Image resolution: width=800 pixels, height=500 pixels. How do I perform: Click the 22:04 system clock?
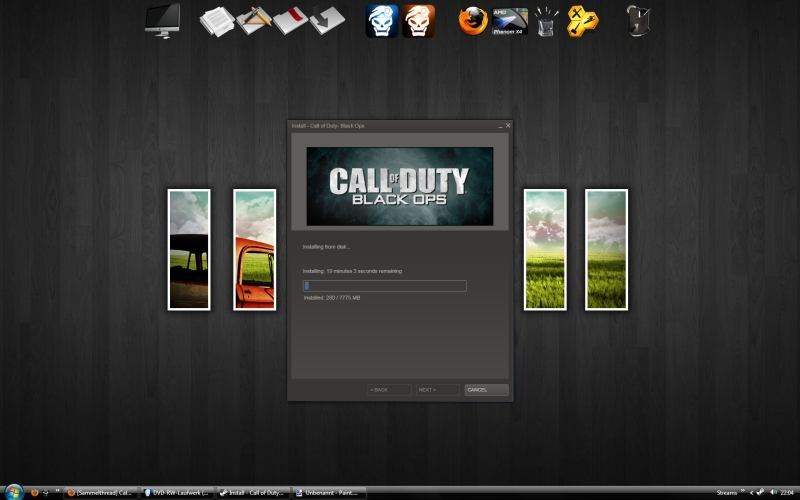click(787, 493)
